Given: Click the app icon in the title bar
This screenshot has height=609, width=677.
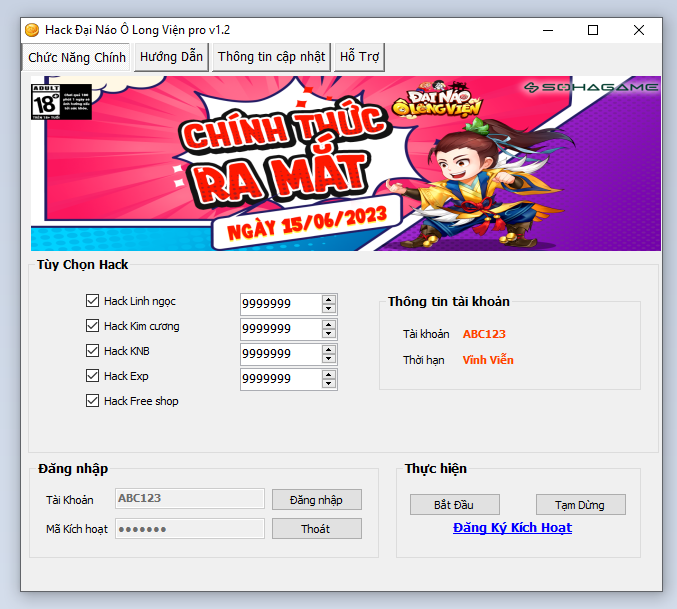Looking at the screenshot, I should 32,30.
